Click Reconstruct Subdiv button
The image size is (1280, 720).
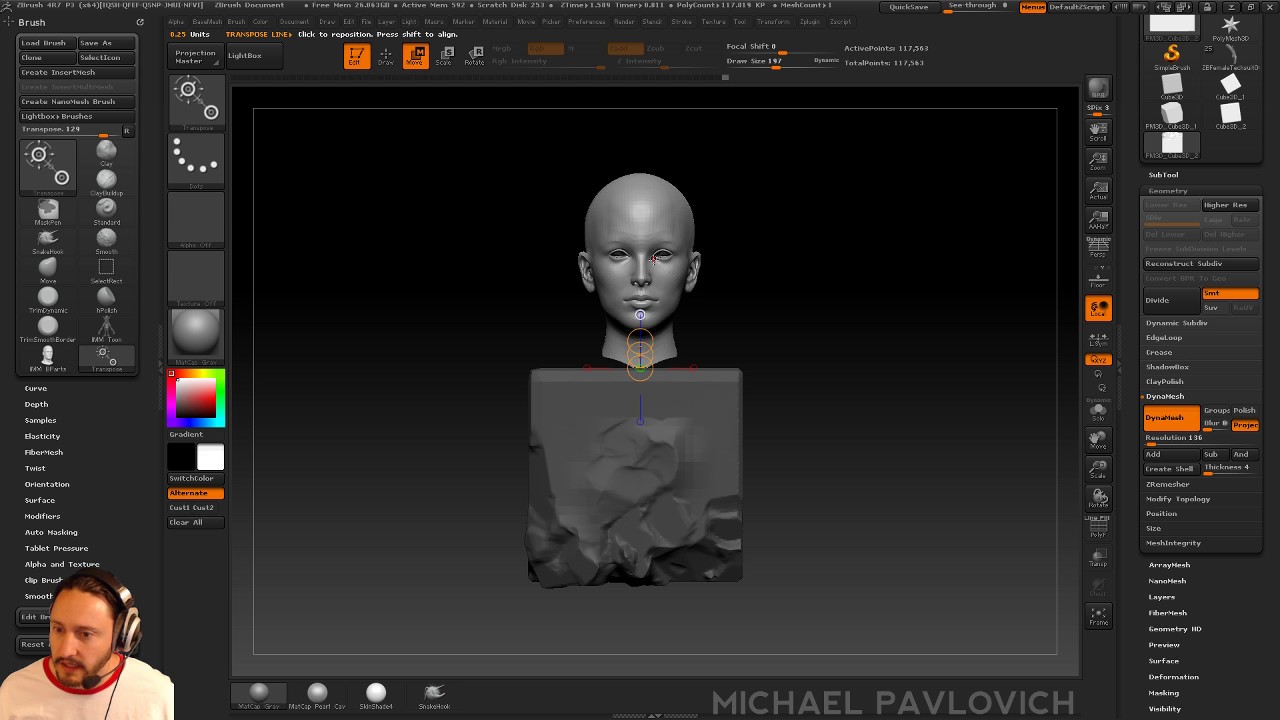pos(1201,264)
